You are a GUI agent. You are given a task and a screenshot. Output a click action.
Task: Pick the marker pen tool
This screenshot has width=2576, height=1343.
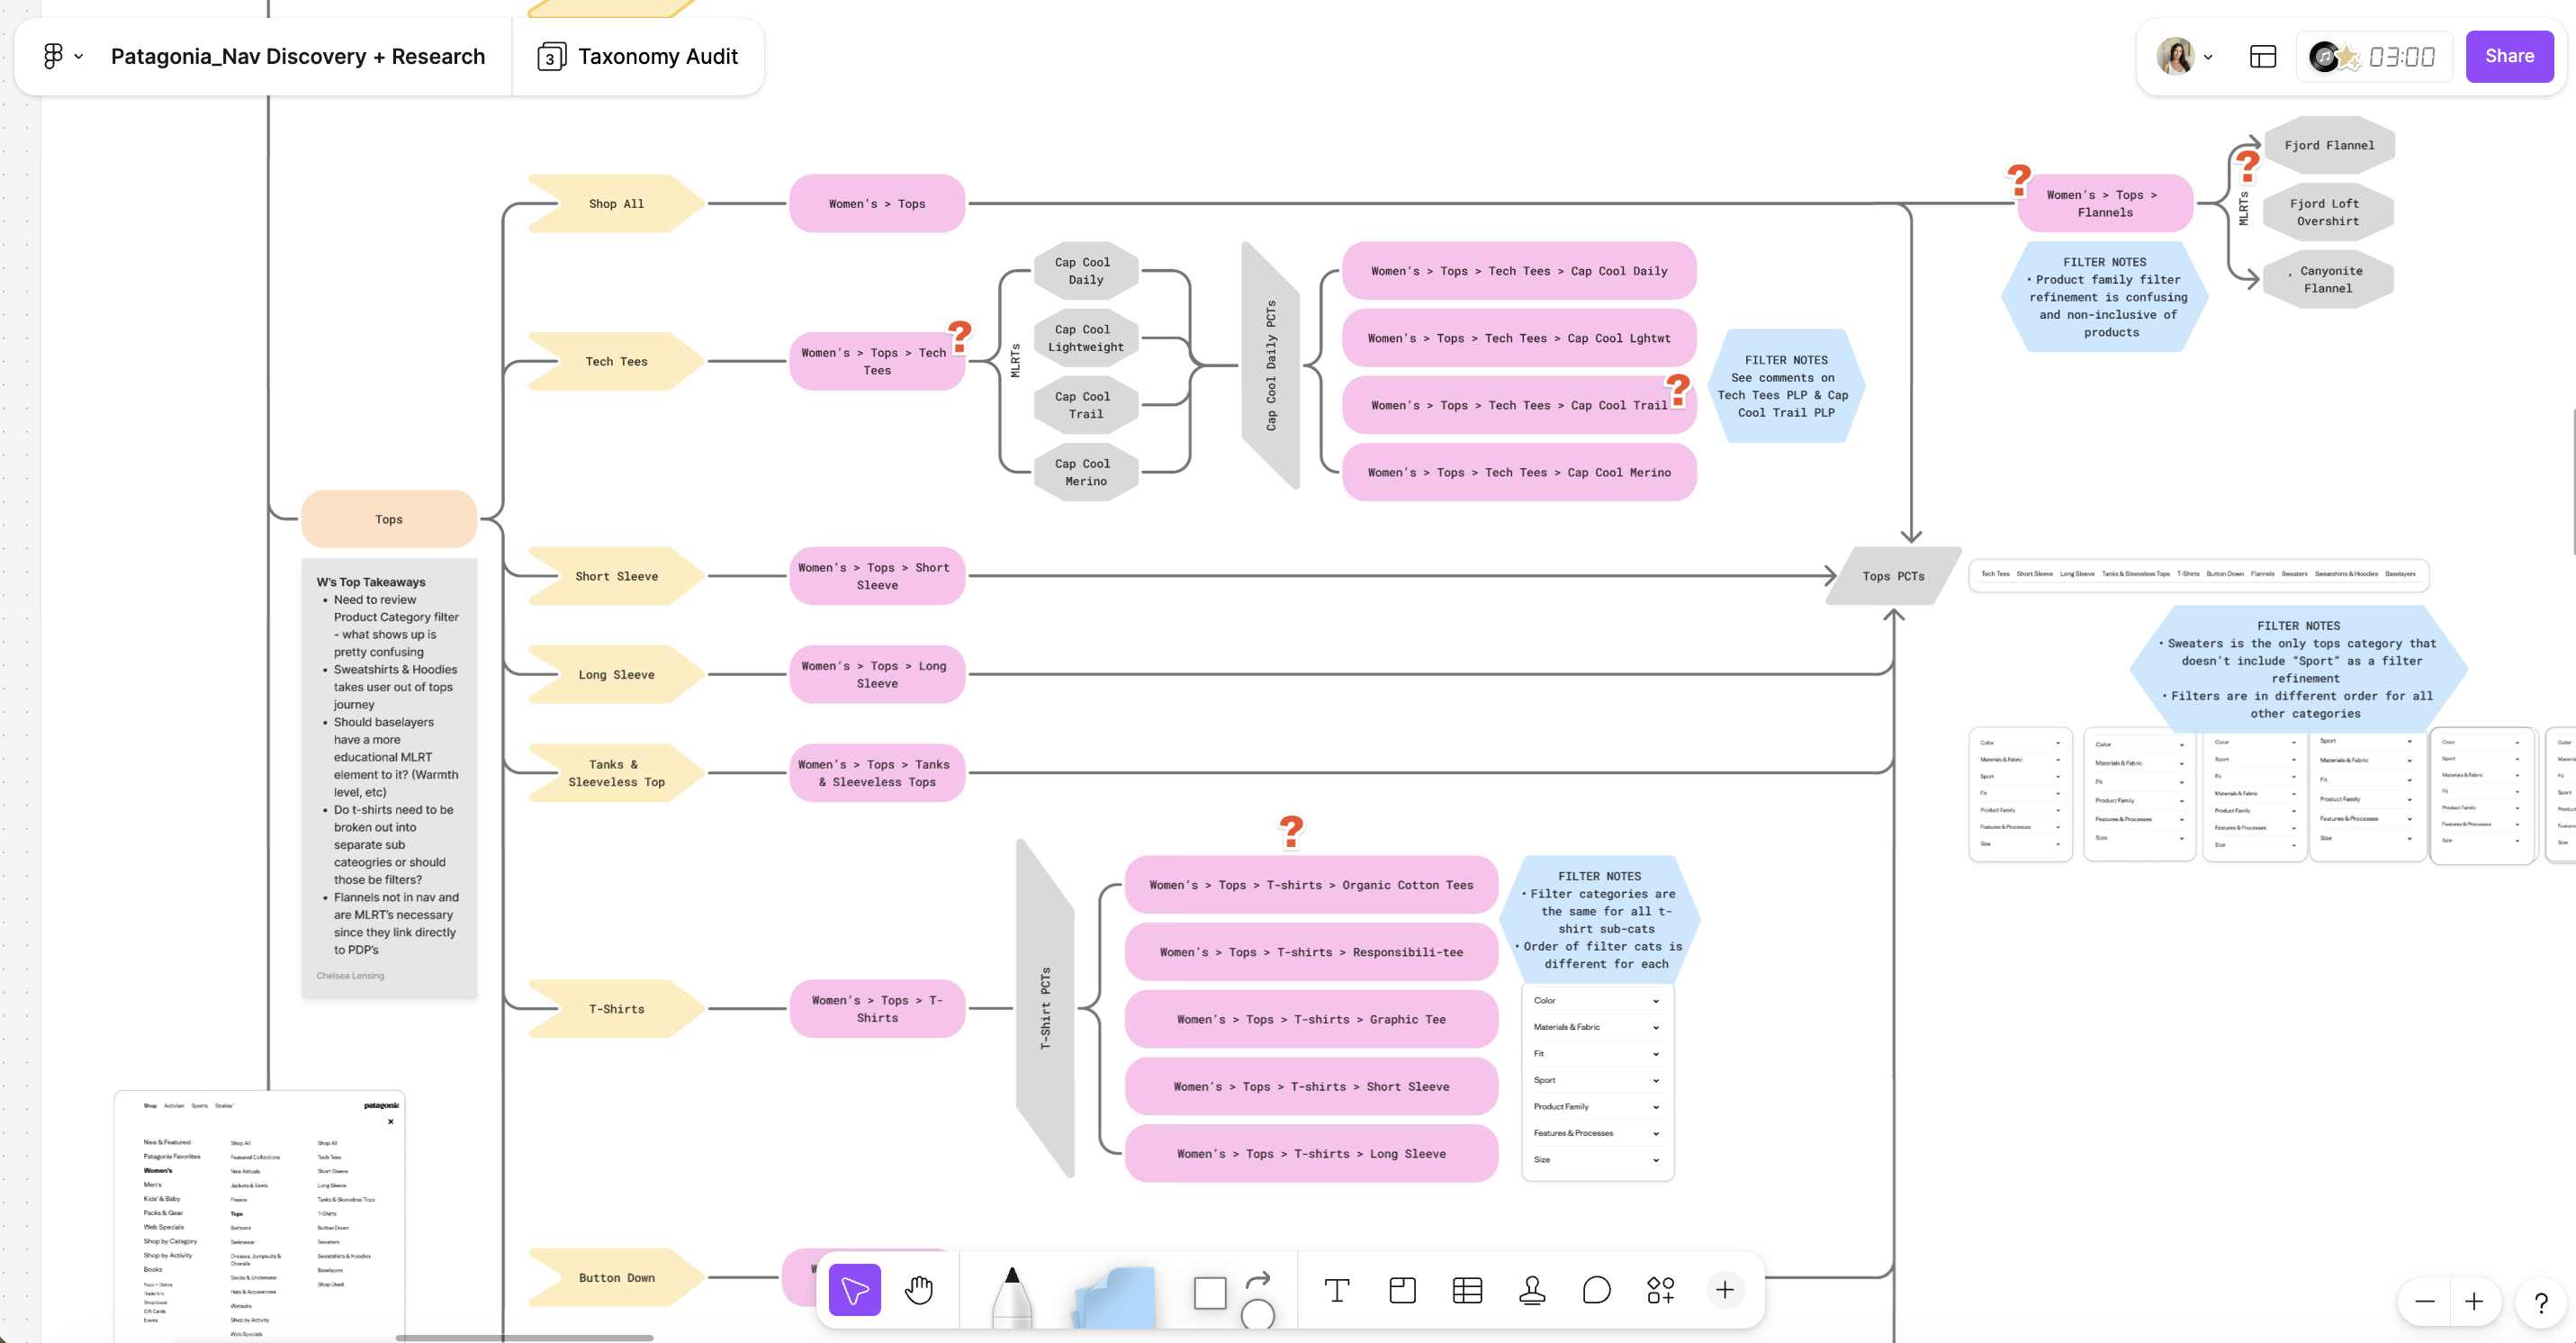click(1011, 1296)
